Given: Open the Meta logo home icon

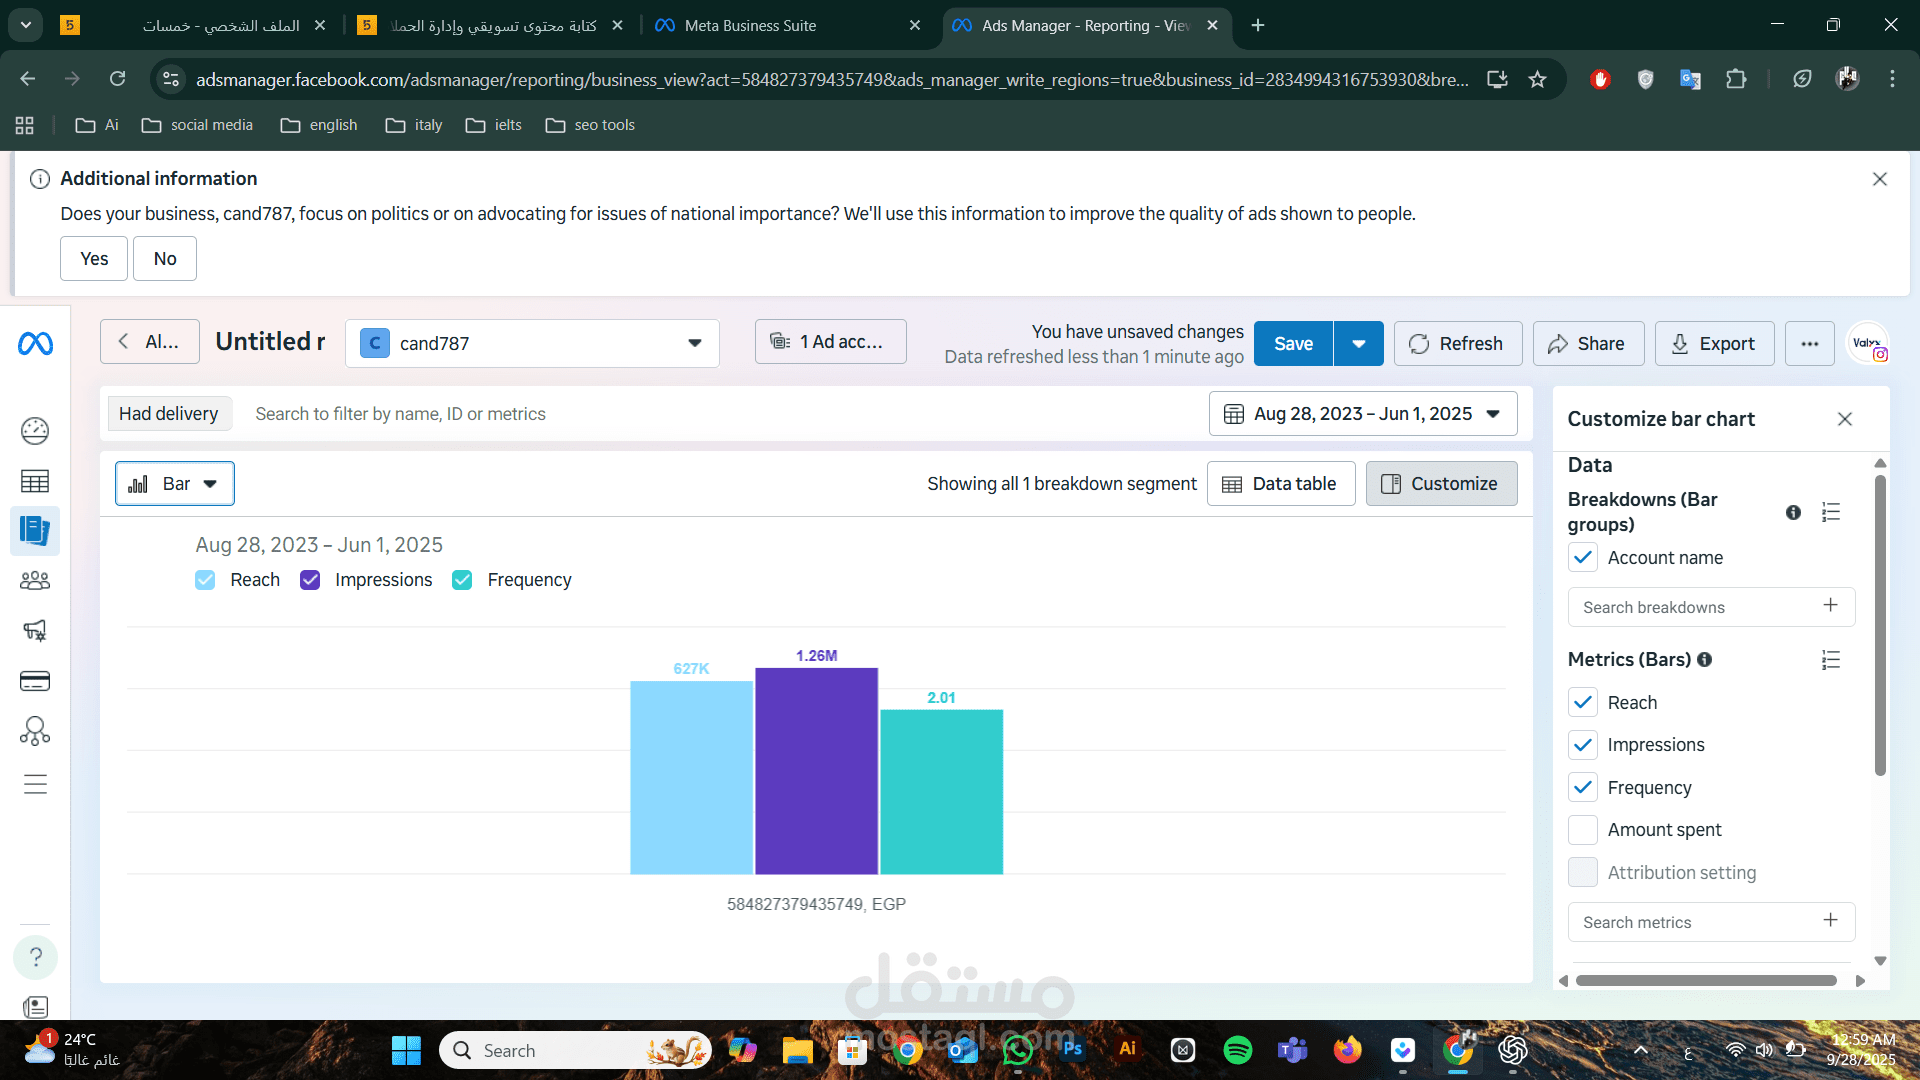Looking at the screenshot, I should (35, 344).
